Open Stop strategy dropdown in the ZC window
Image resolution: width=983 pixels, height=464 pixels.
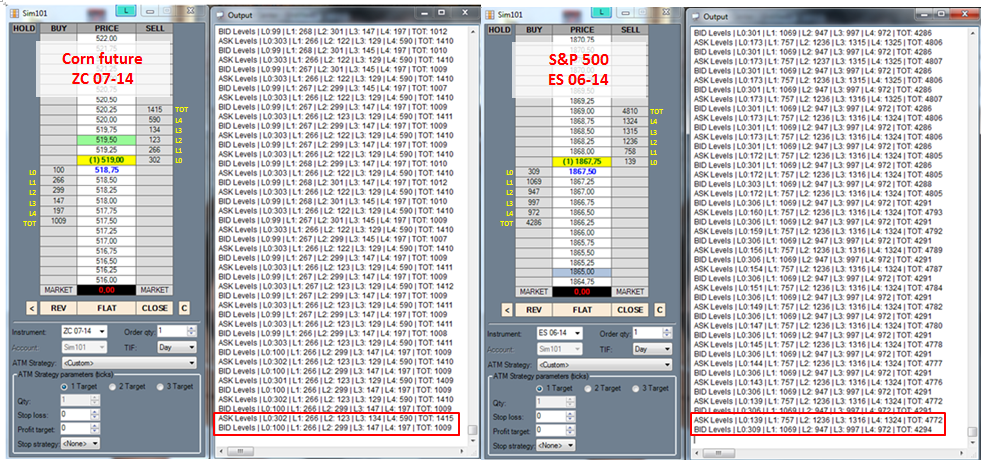pos(80,443)
